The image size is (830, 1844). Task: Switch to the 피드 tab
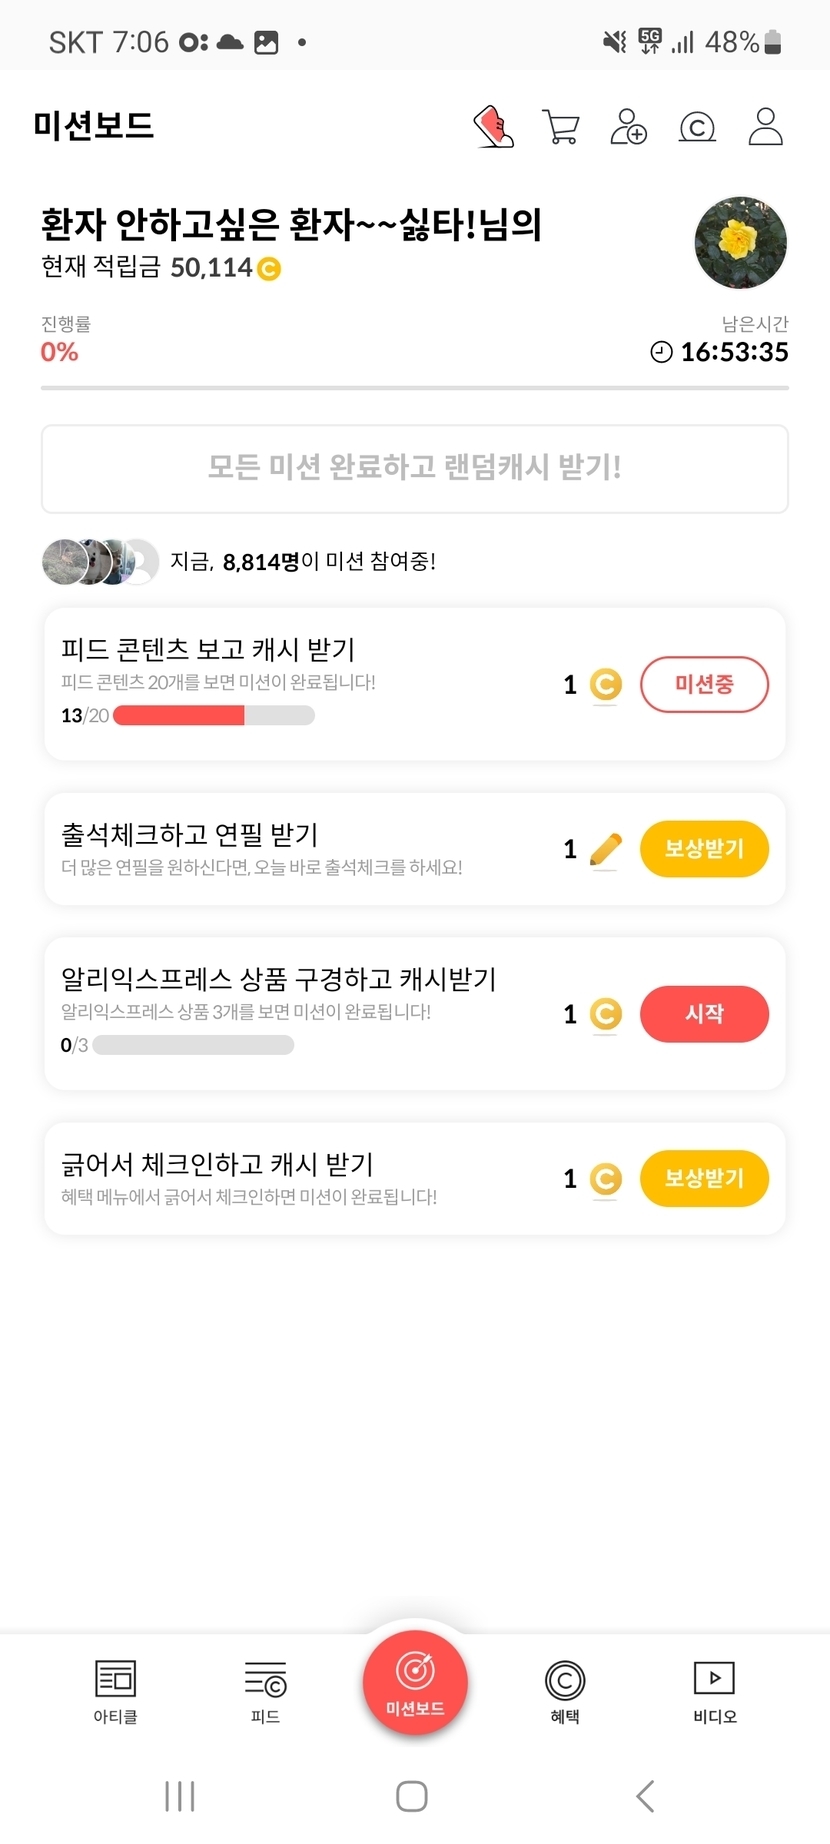265,1692
